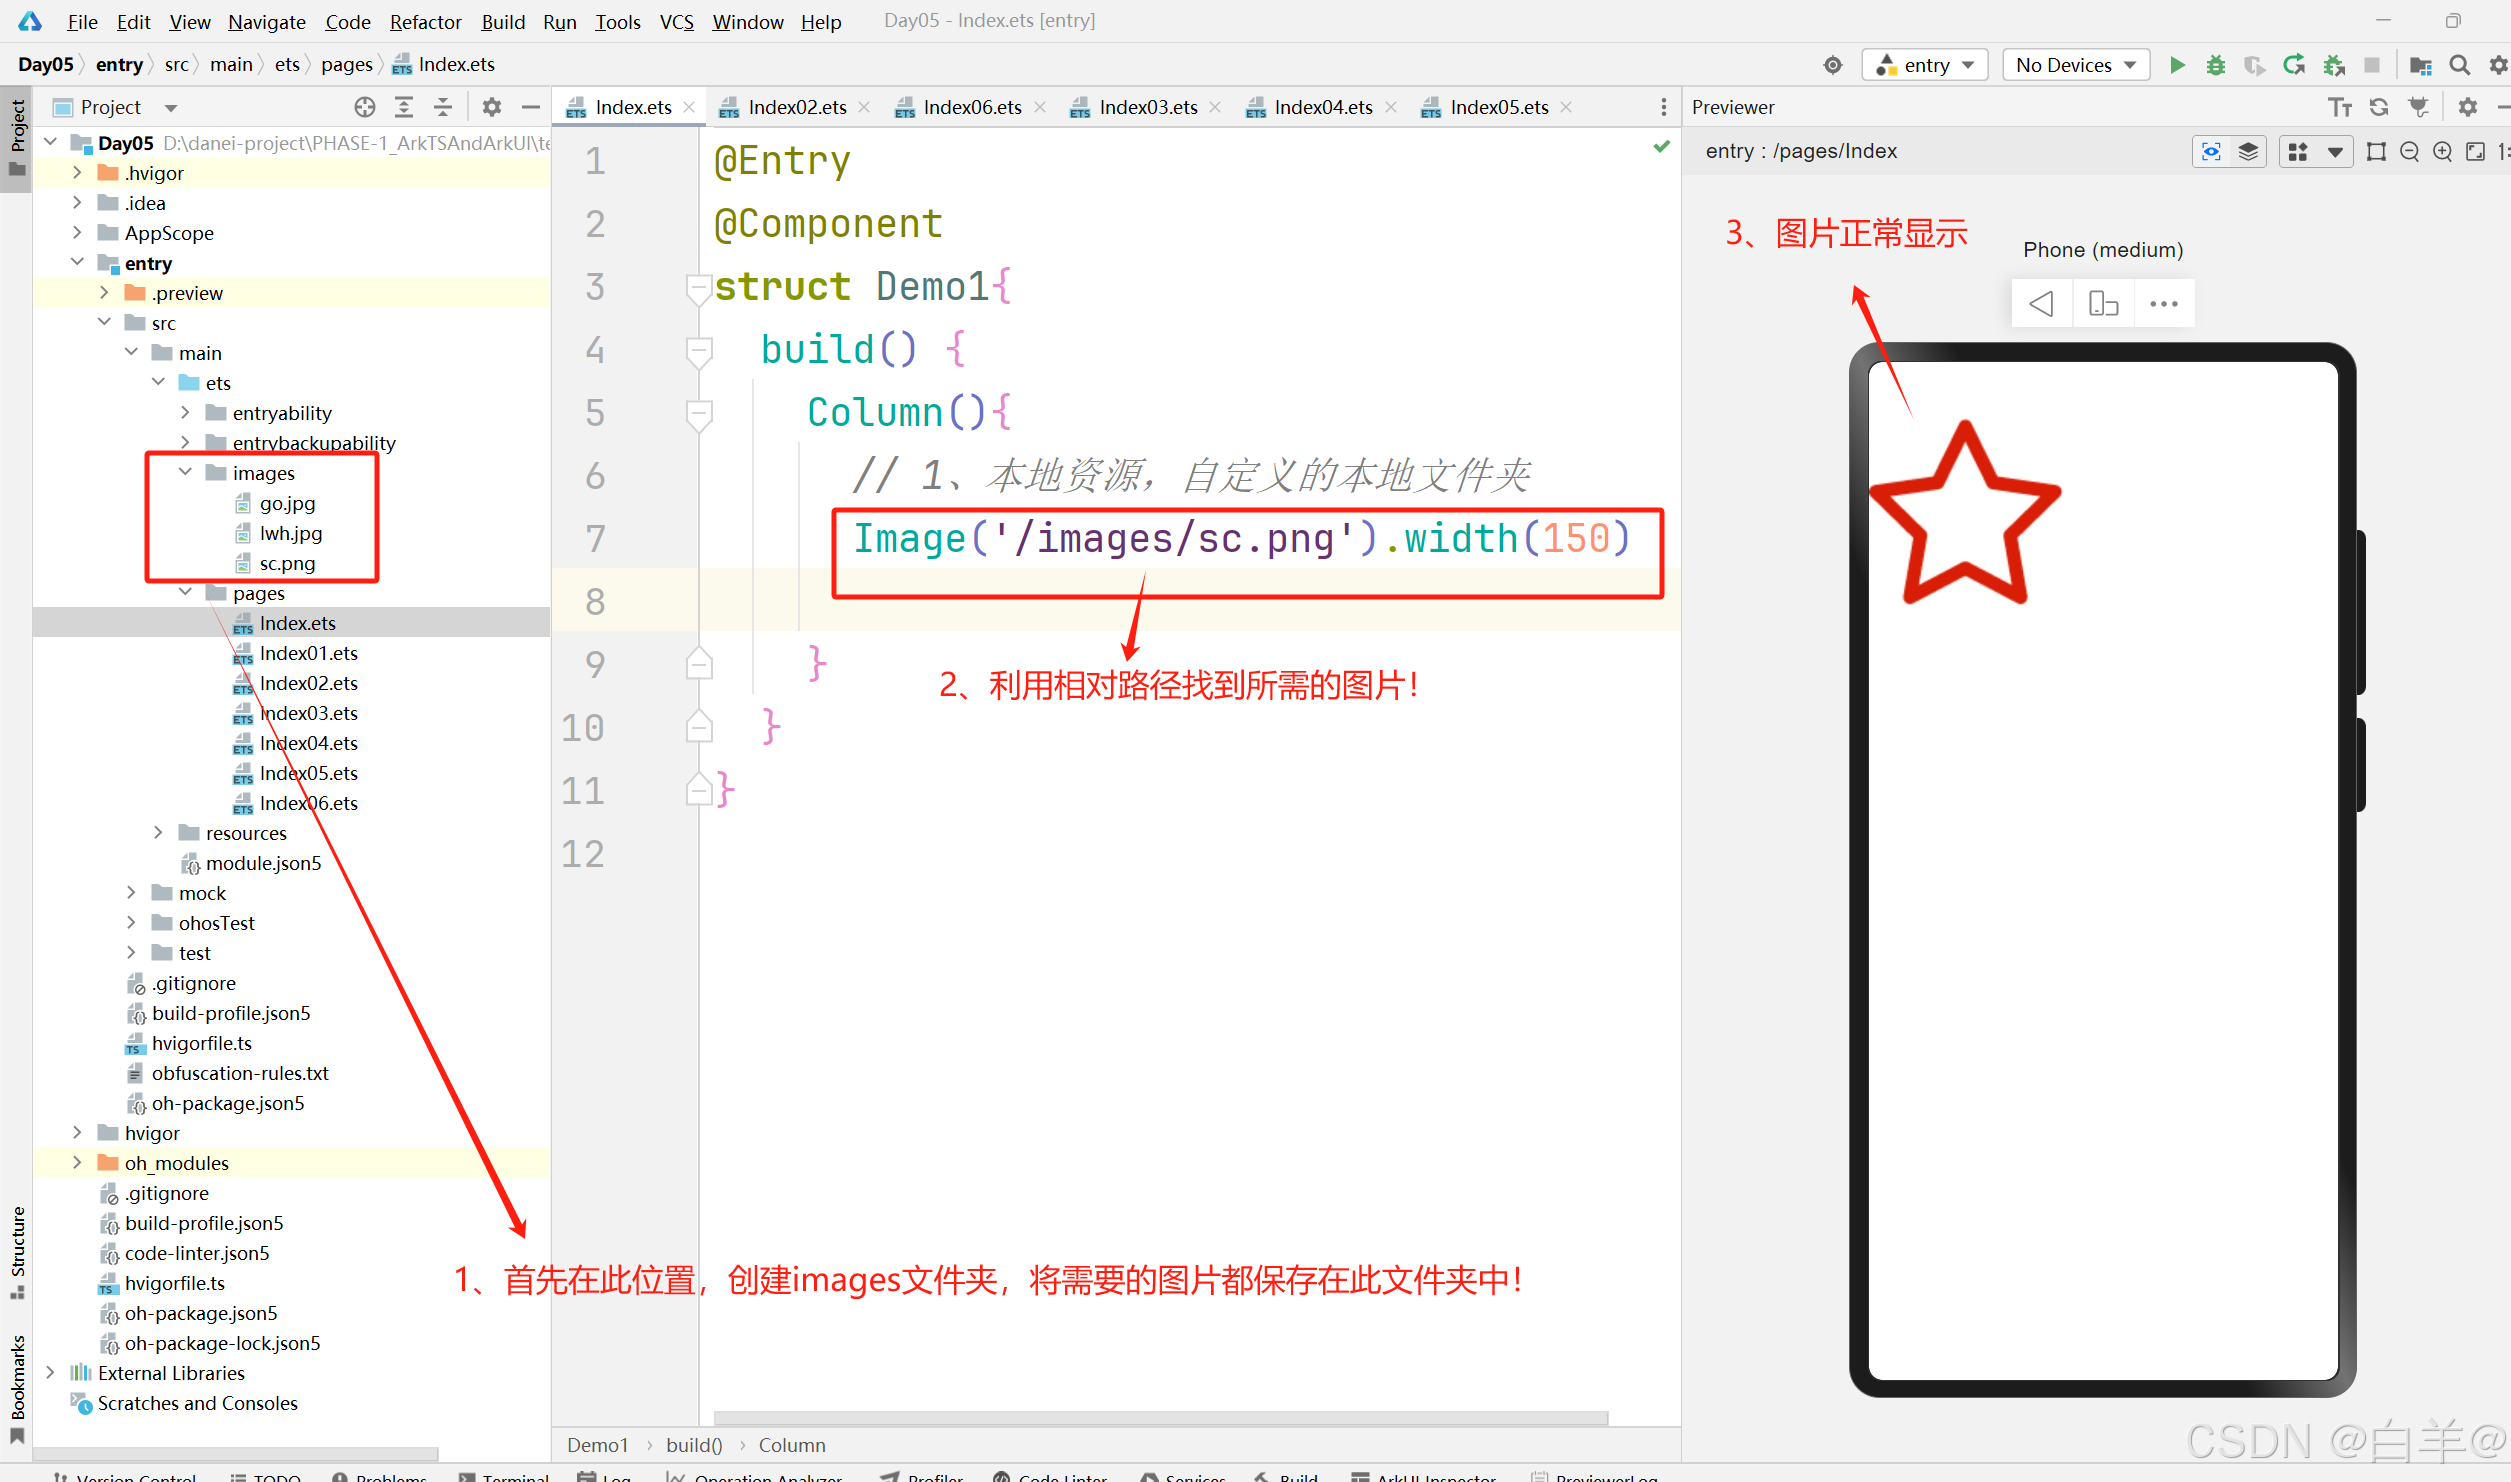The width and height of the screenshot is (2511, 1482).
Task: Expand the oh_modules folder
Action: (x=77, y=1162)
